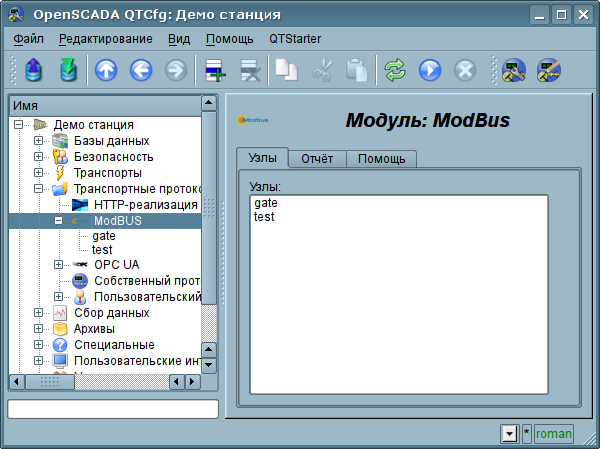Click the cut item scissors icon
600x449 pixels.
point(322,70)
